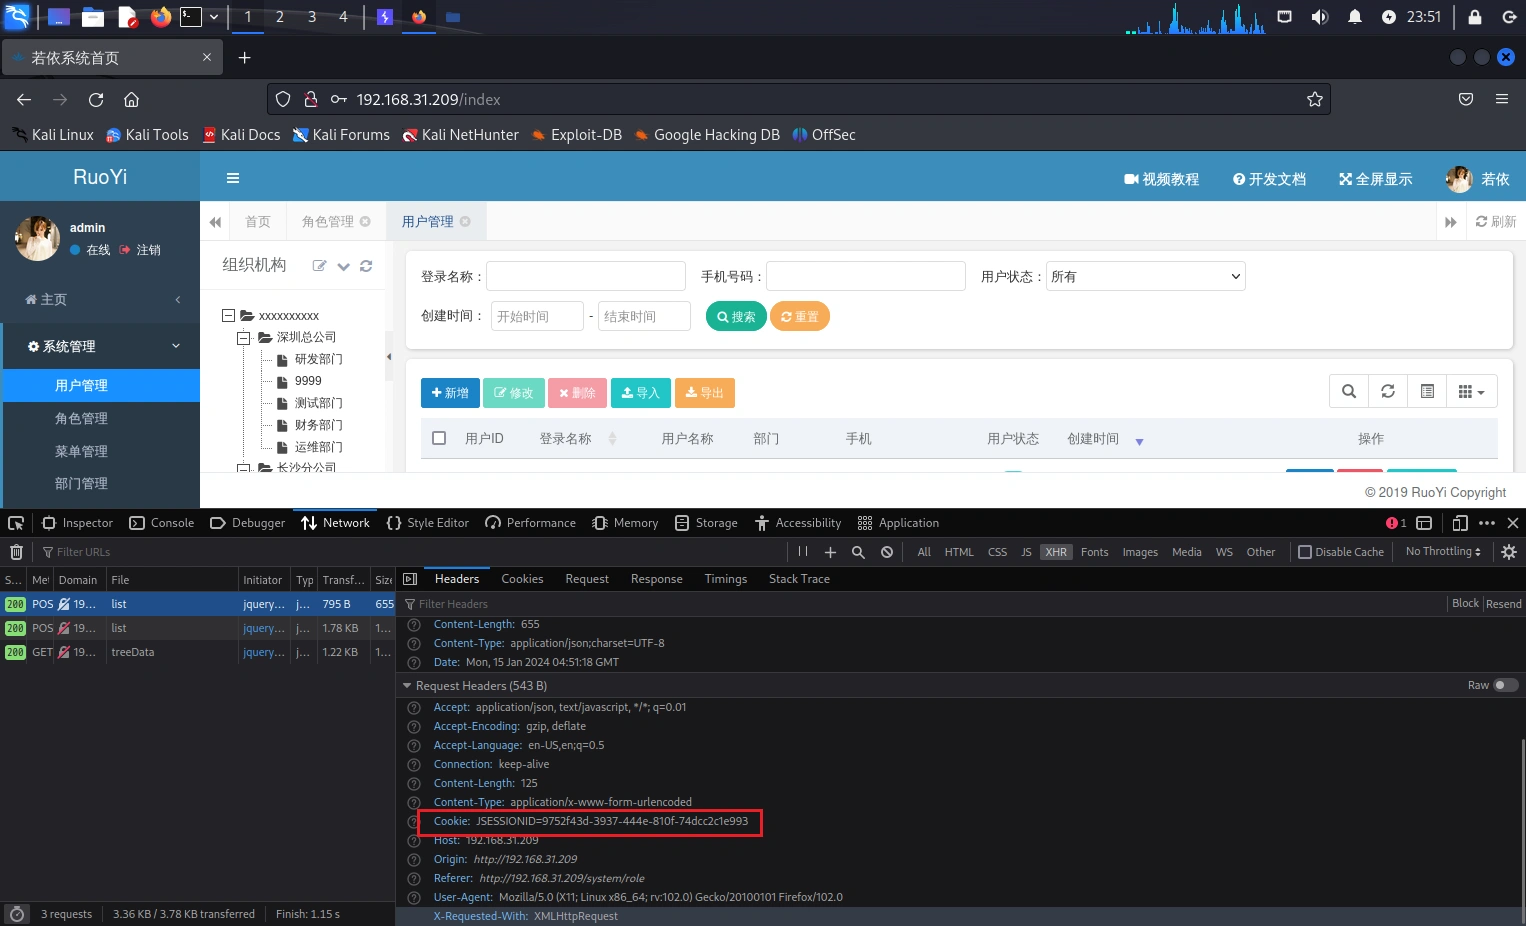
Task: Bookmark this page with the star icon
Action: click(x=1314, y=99)
